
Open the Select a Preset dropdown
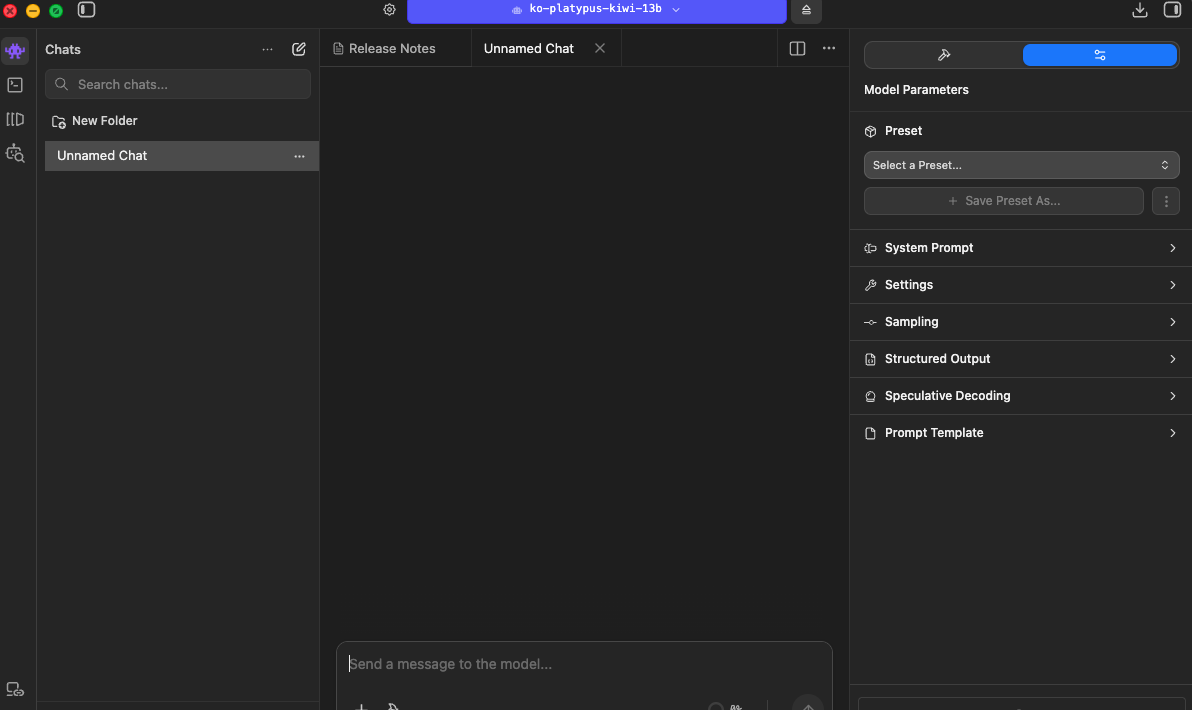pyautogui.click(x=1021, y=165)
